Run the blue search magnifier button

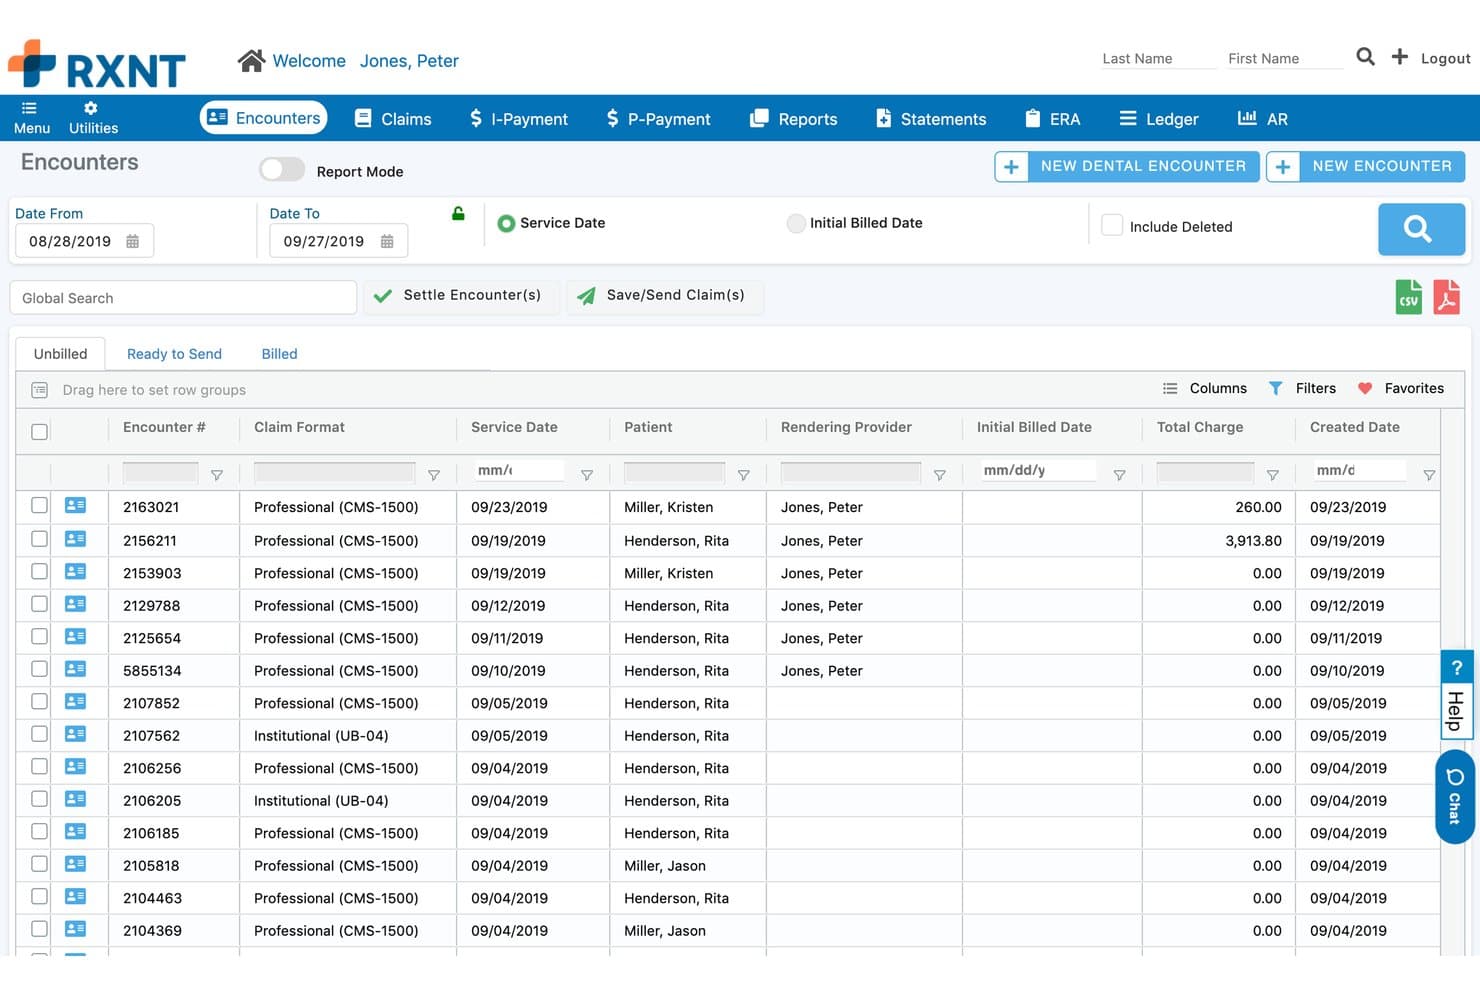tap(1421, 229)
